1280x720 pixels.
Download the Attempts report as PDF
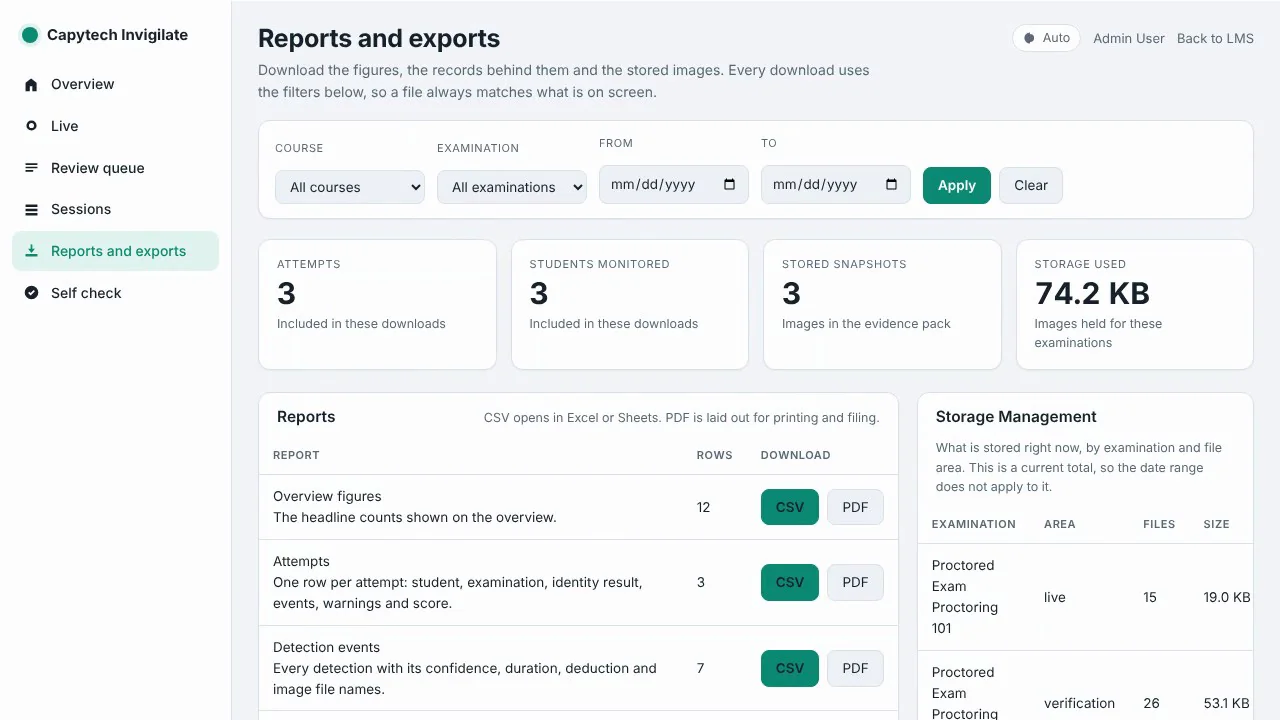coord(855,582)
